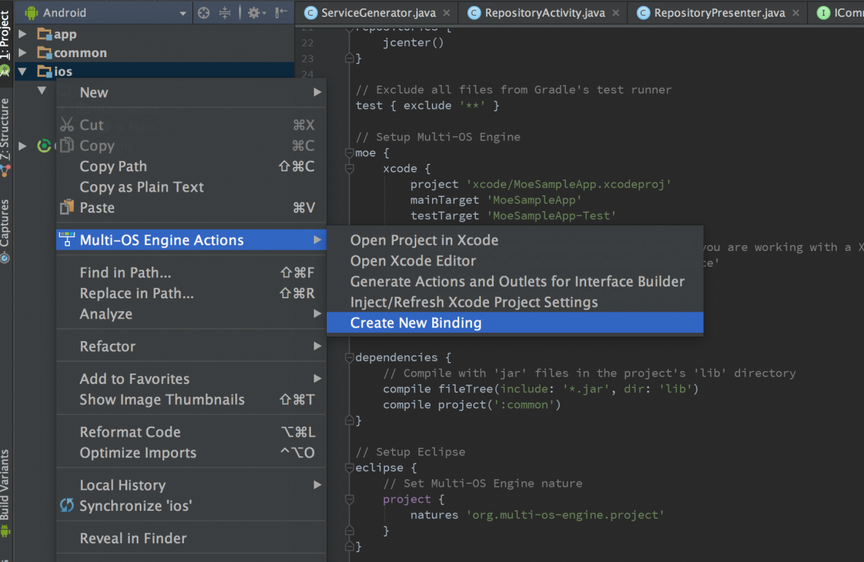Expand the app module folder
Viewport: 864px width, 562px height.
pos(23,34)
